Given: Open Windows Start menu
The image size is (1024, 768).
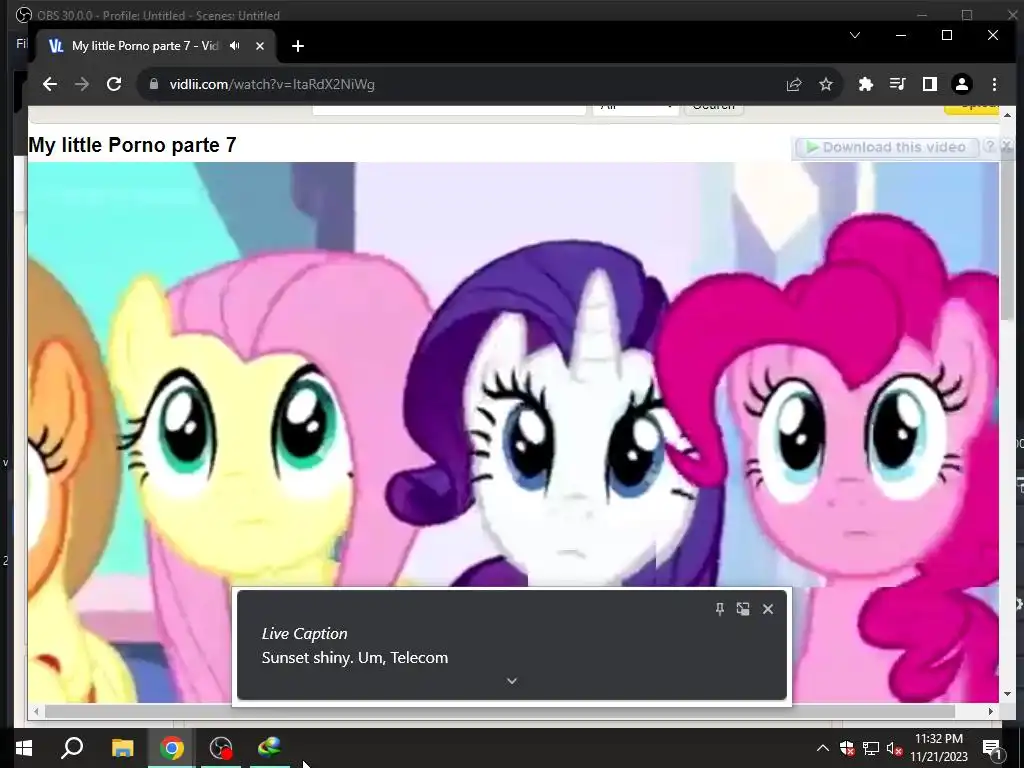Looking at the screenshot, I should coord(24,748).
